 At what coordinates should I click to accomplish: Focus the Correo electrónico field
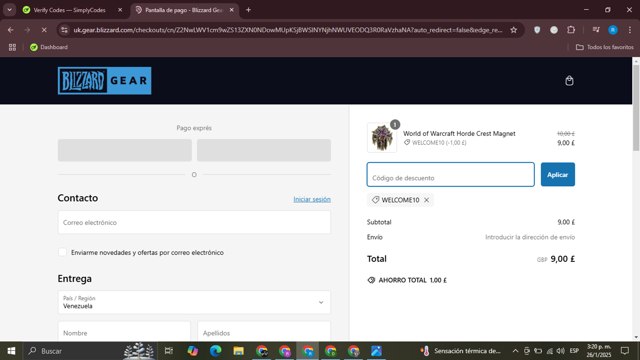coord(194,222)
